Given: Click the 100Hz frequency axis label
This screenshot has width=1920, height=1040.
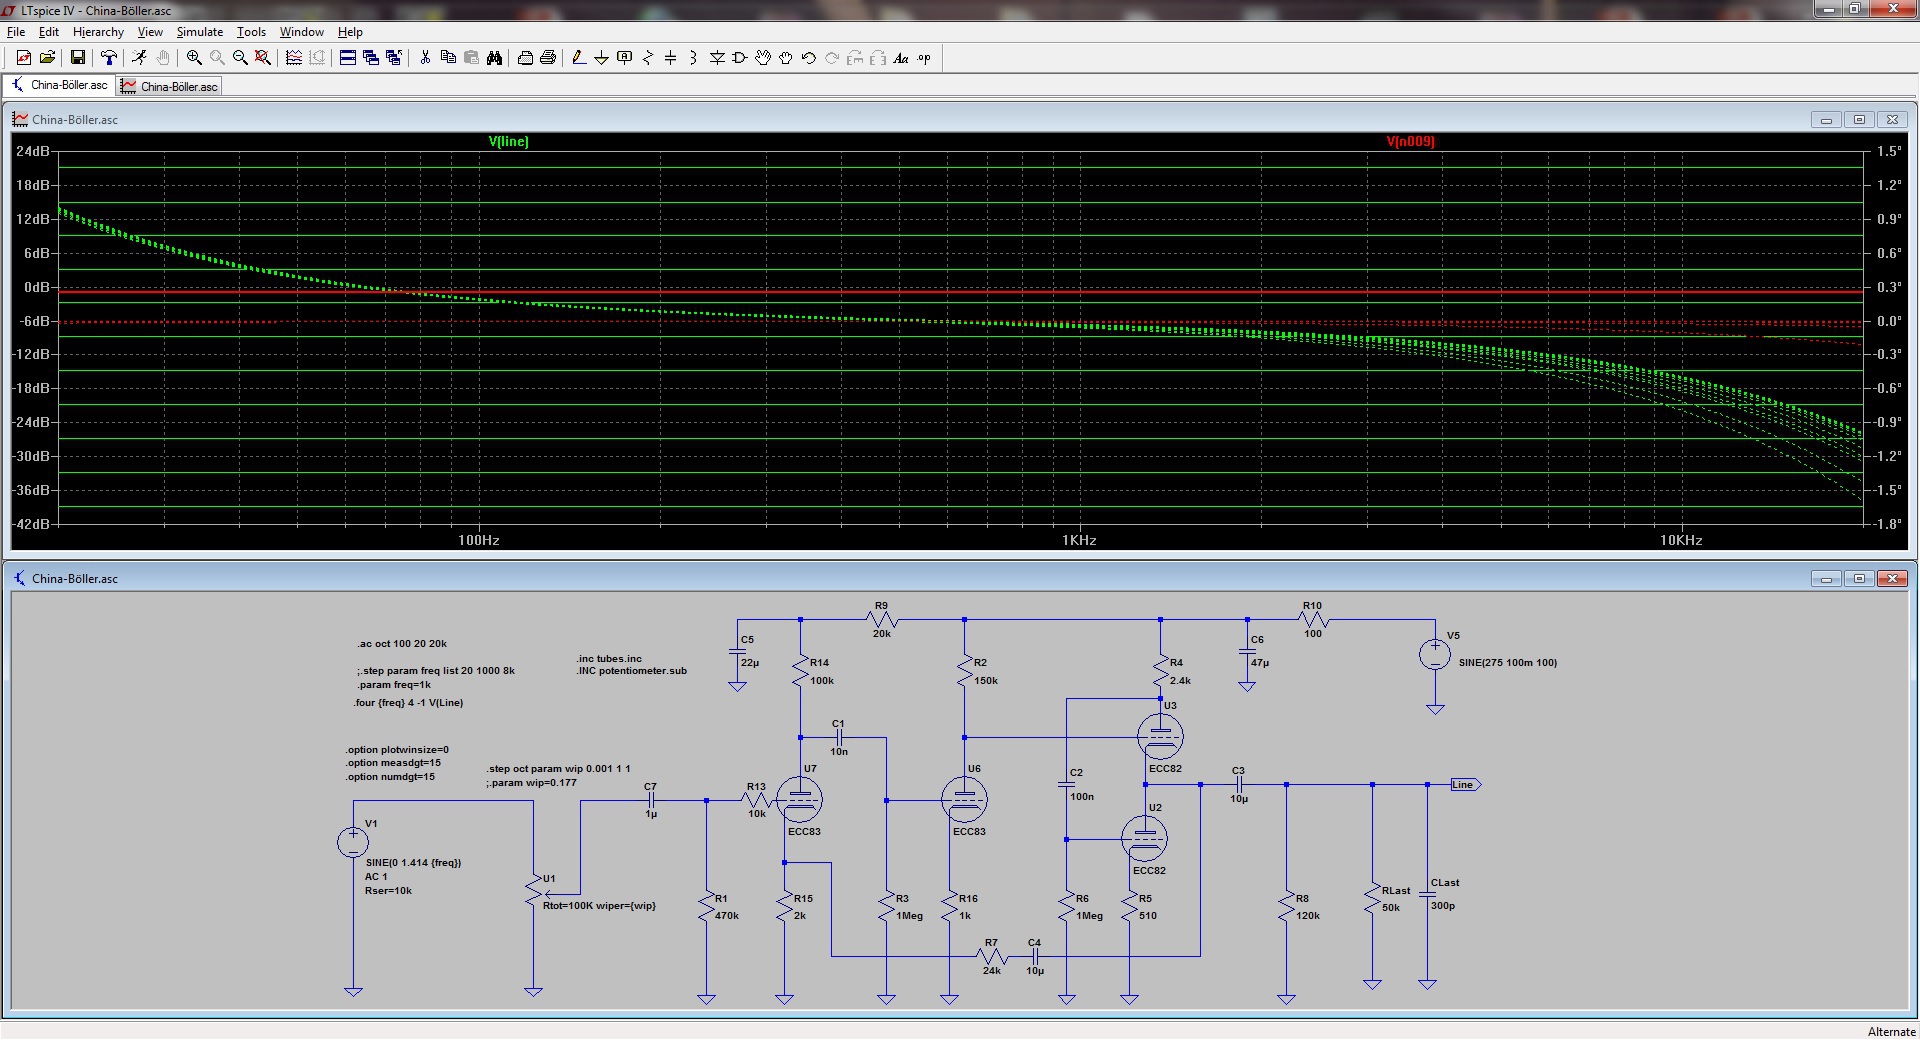Looking at the screenshot, I should point(479,540).
